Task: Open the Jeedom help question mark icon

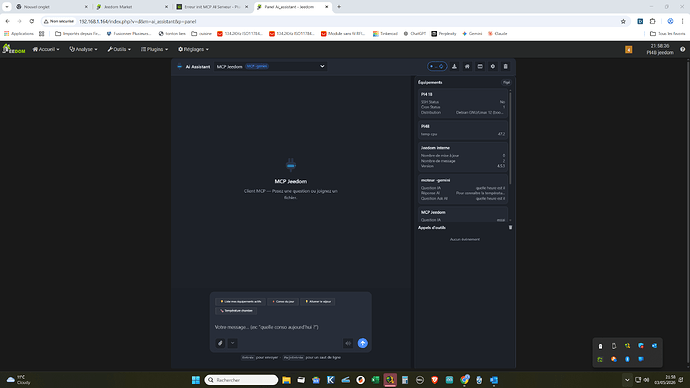Action: [683, 49]
